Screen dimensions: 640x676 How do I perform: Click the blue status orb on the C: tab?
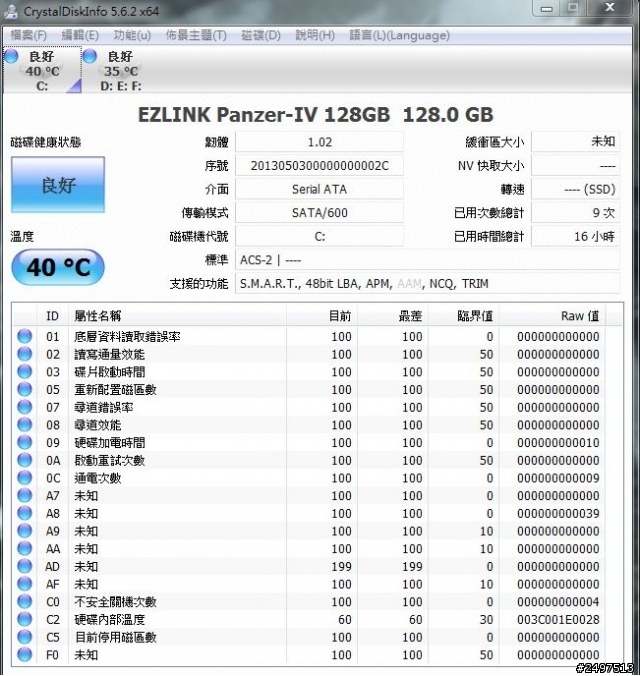point(11,56)
